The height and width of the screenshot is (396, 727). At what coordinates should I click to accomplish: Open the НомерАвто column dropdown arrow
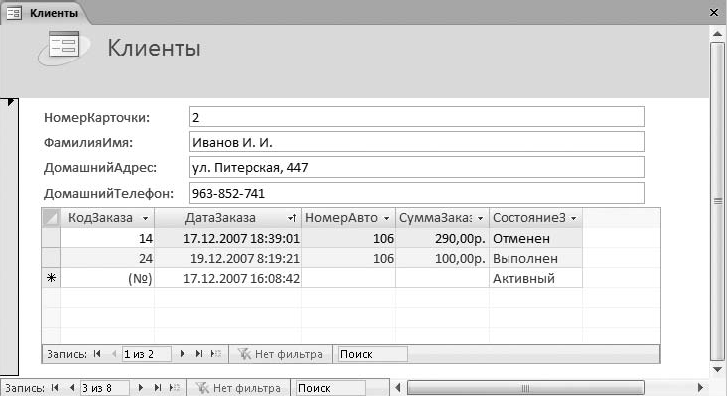pyautogui.click(x=386, y=218)
